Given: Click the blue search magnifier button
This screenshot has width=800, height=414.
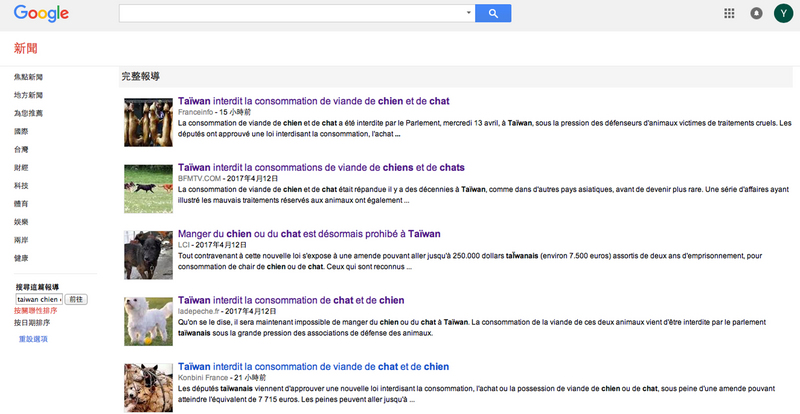Looking at the screenshot, I should coord(493,13).
